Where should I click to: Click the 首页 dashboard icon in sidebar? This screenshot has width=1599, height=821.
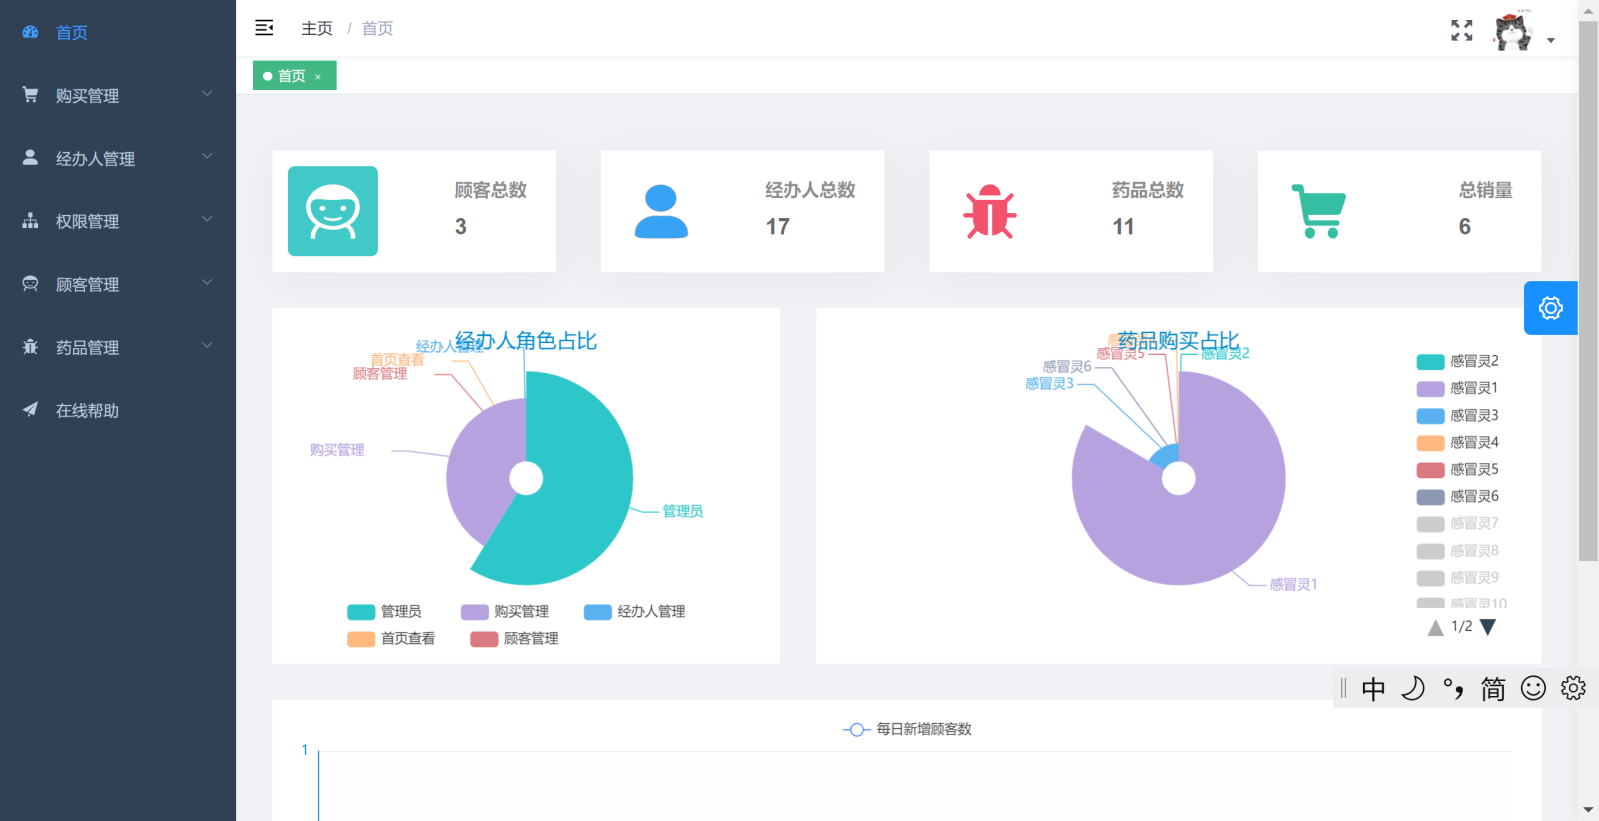pos(30,32)
